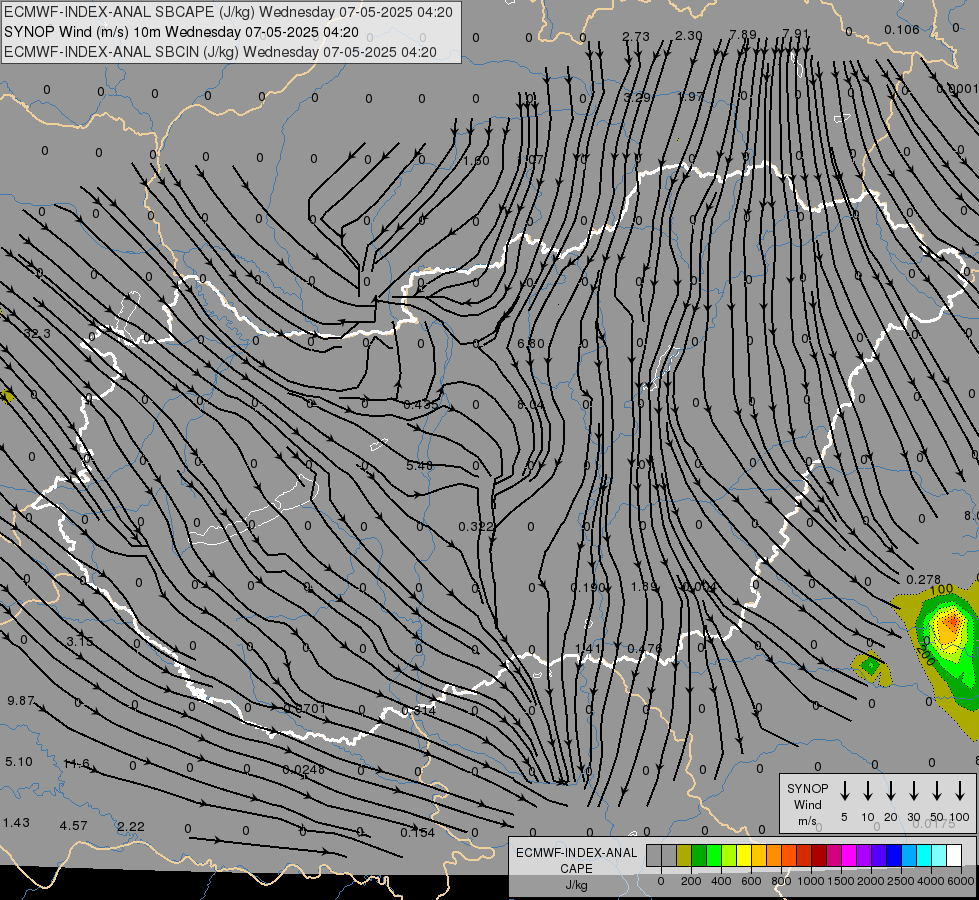The height and width of the screenshot is (900, 979).
Task: Click the 5.40 value on the map
Action: [x=419, y=466]
